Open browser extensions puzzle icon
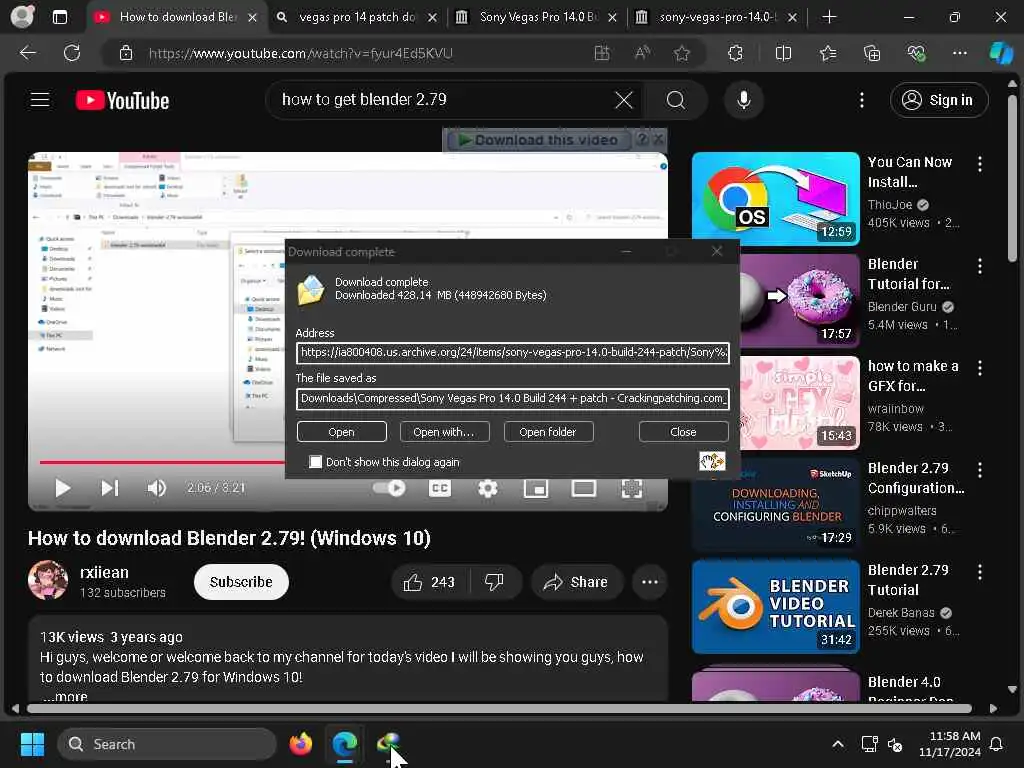Image resolution: width=1024 pixels, height=768 pixels. point(735,53)
